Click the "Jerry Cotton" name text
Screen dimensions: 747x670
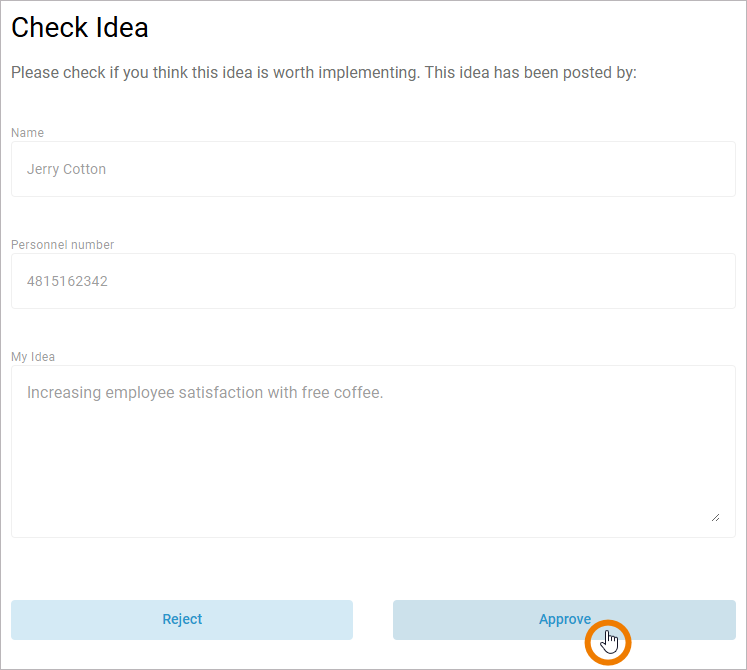click(x=66, y=169)
